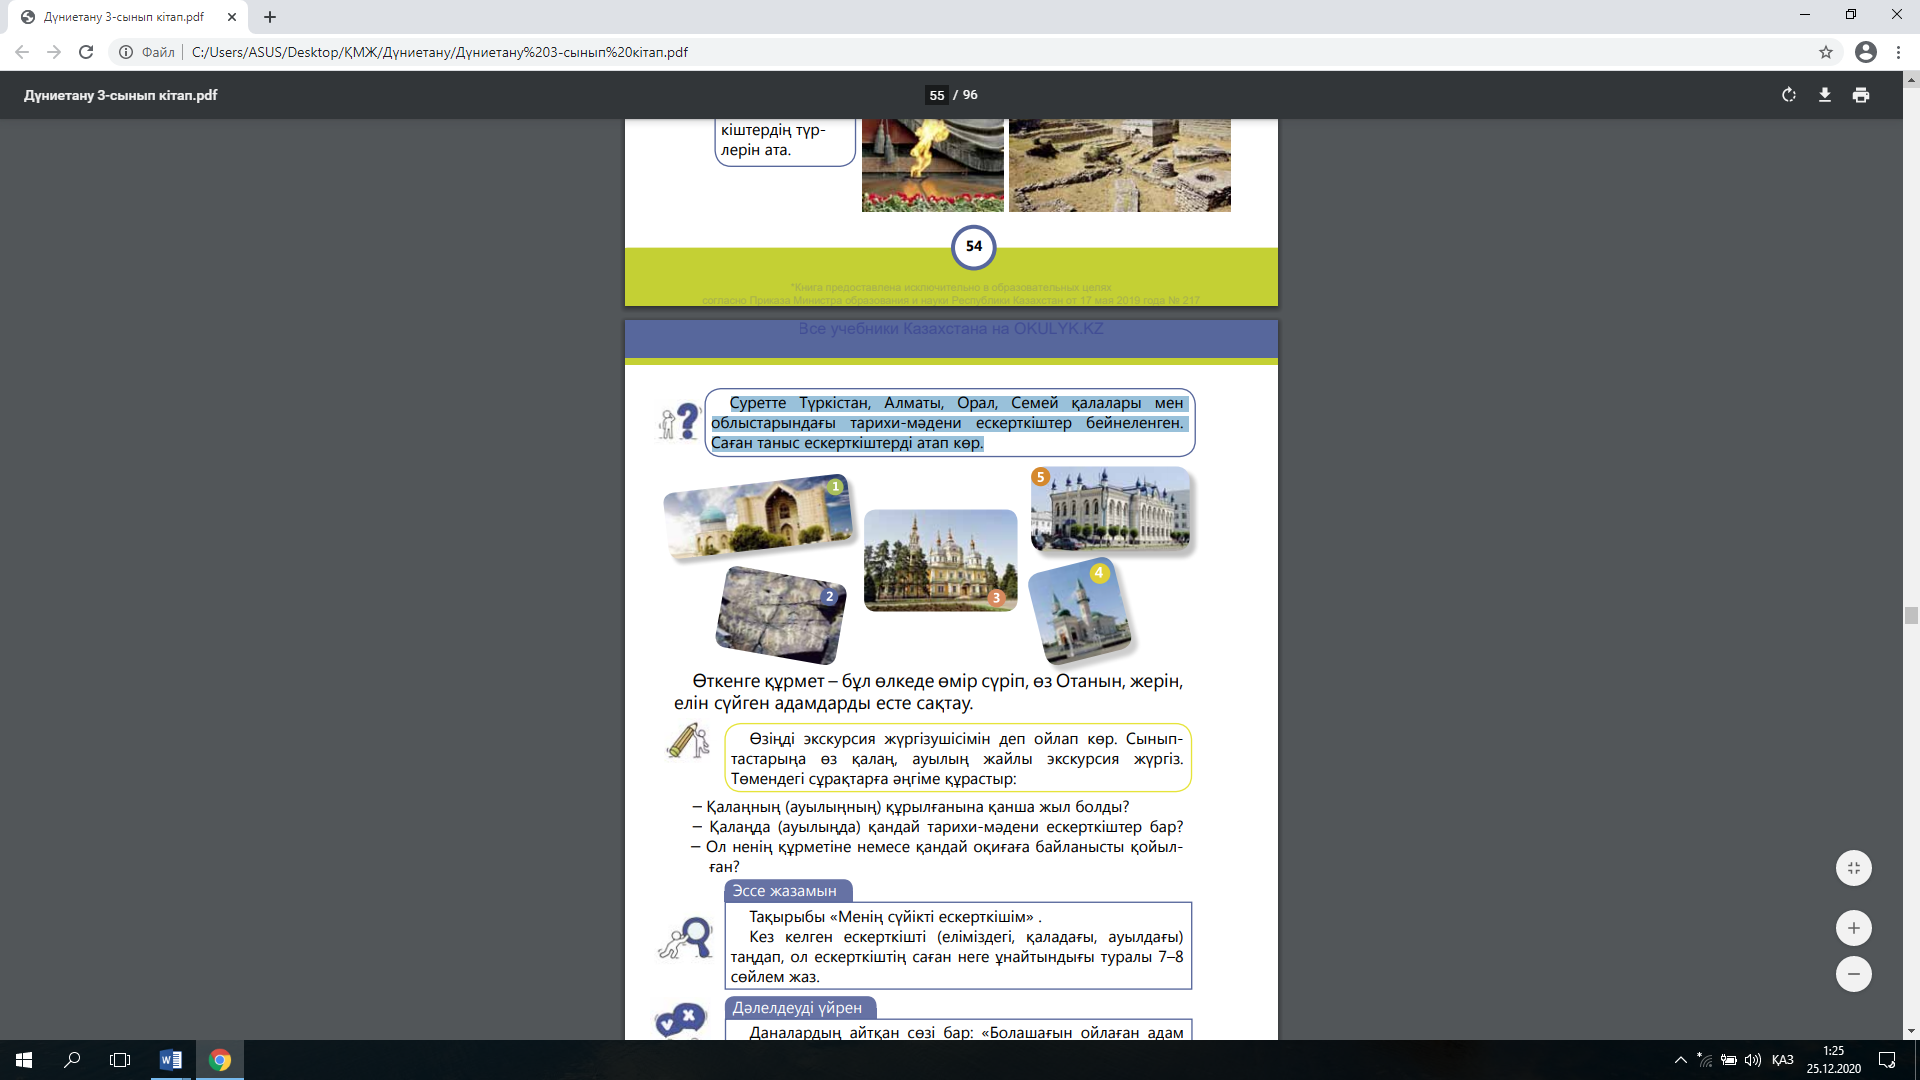
Task: Bookmark this page with star icon
Action: 1826,52
